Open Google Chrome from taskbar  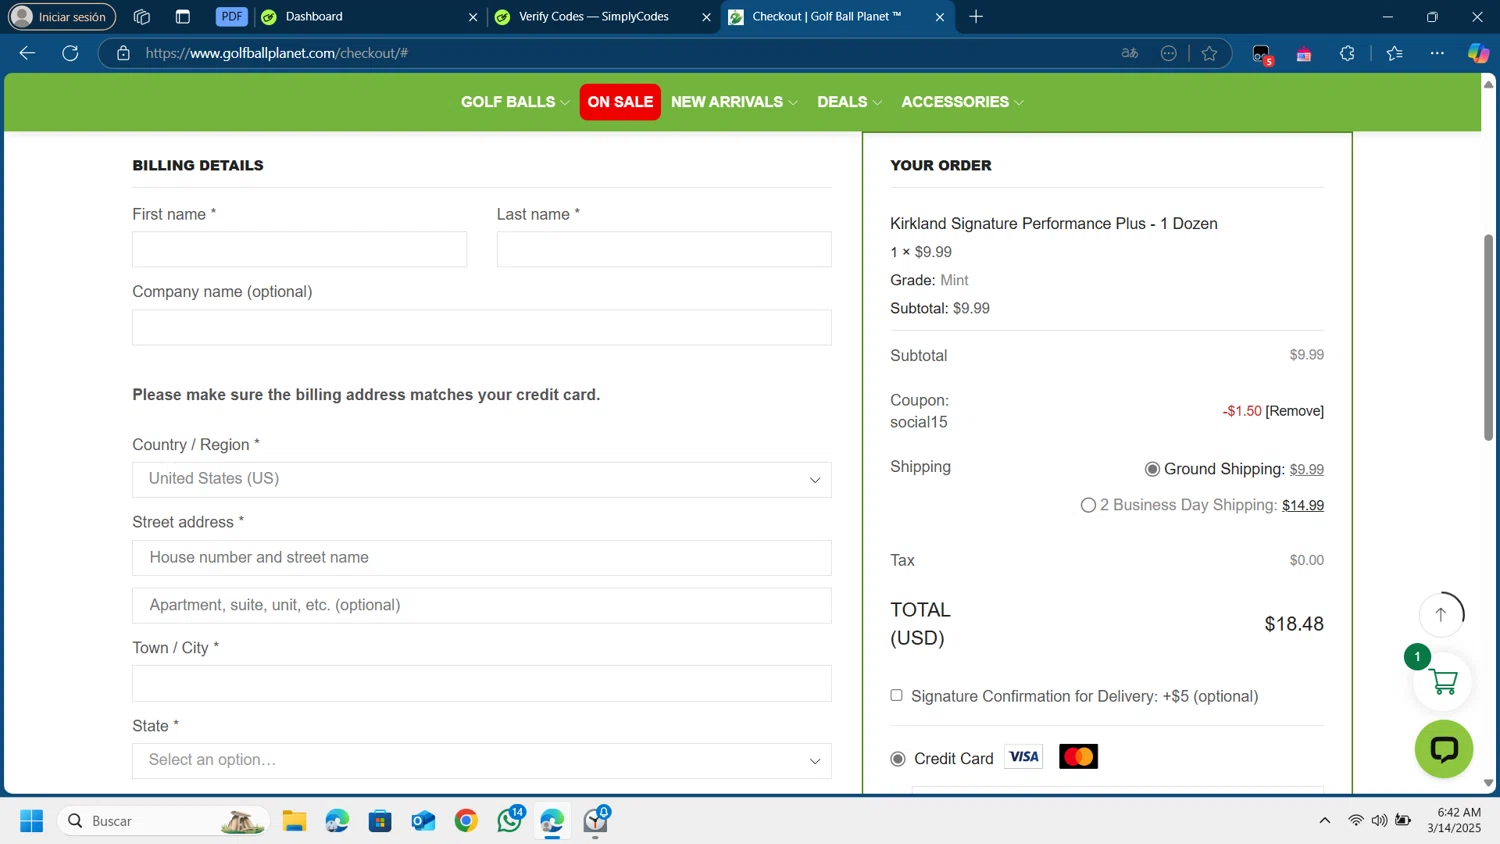[x=466, y=821]
